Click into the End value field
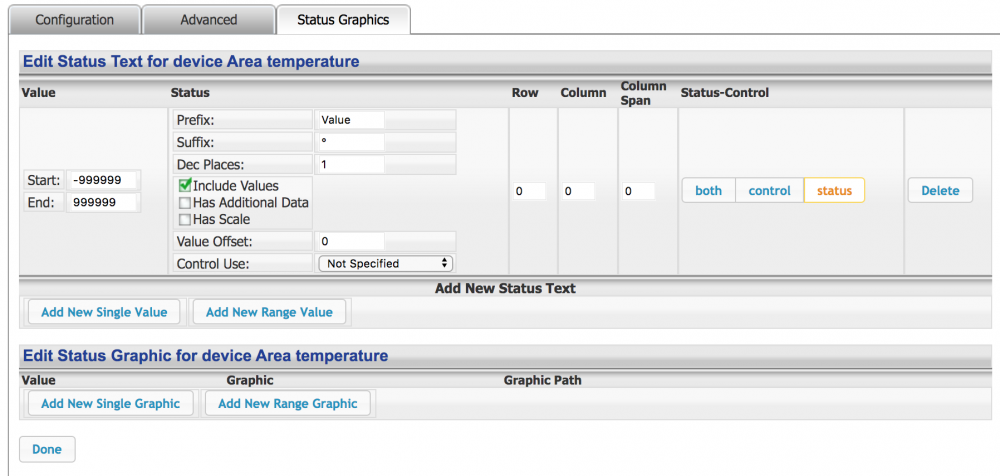This screenshot has width=1000, height=476. click(103, 203)
